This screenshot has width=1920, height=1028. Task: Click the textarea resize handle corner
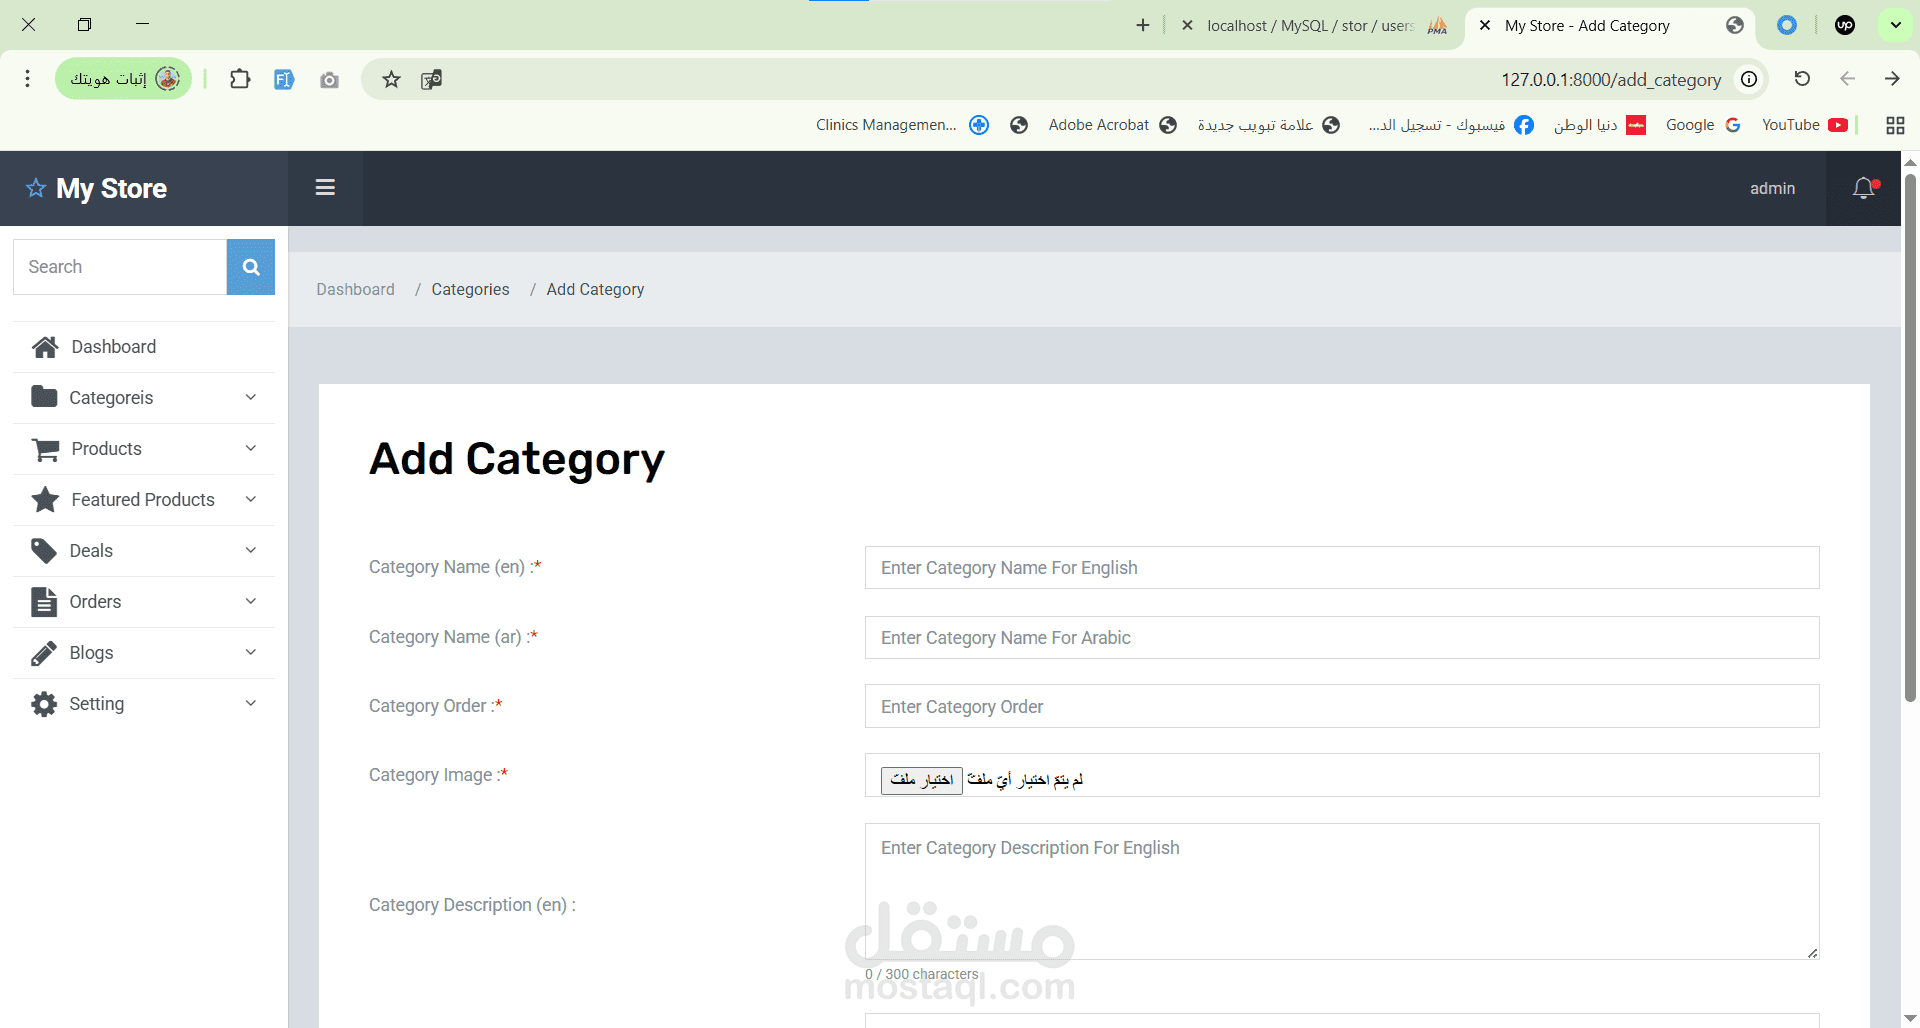coord(1812,953)
